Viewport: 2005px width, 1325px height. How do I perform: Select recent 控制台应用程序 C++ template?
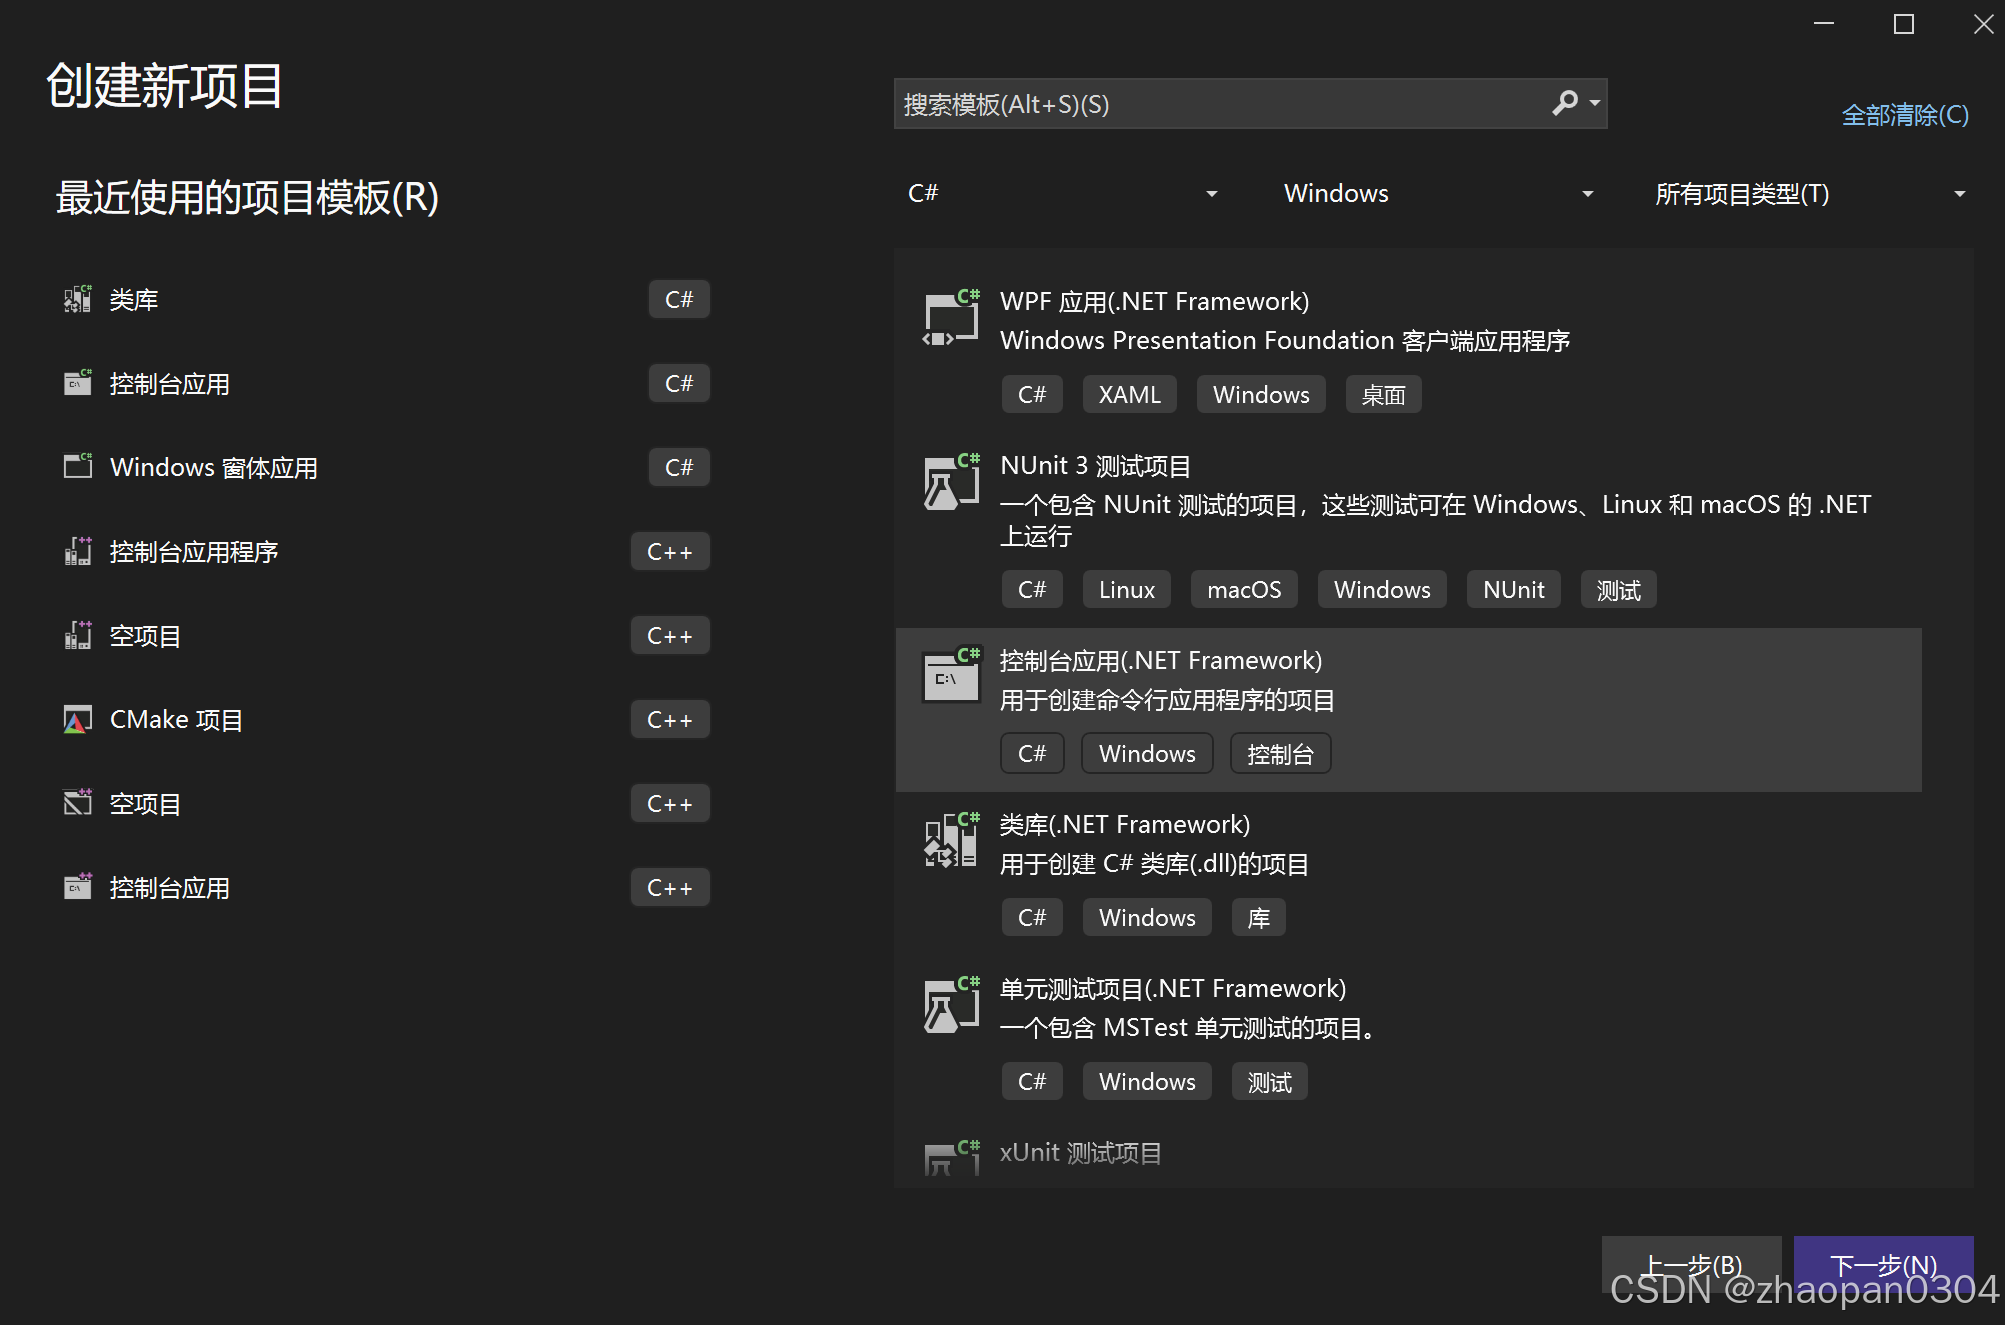coord(193,552)
